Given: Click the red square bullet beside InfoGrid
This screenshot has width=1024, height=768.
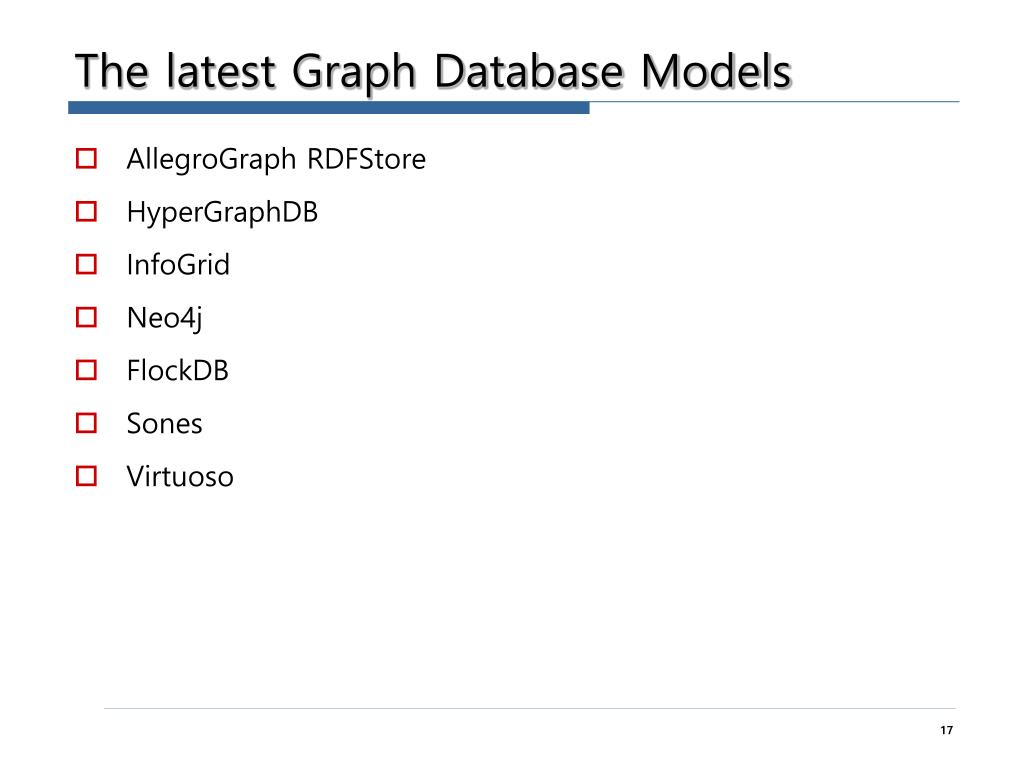Looking at the screenshot, I should pos(86,264).
